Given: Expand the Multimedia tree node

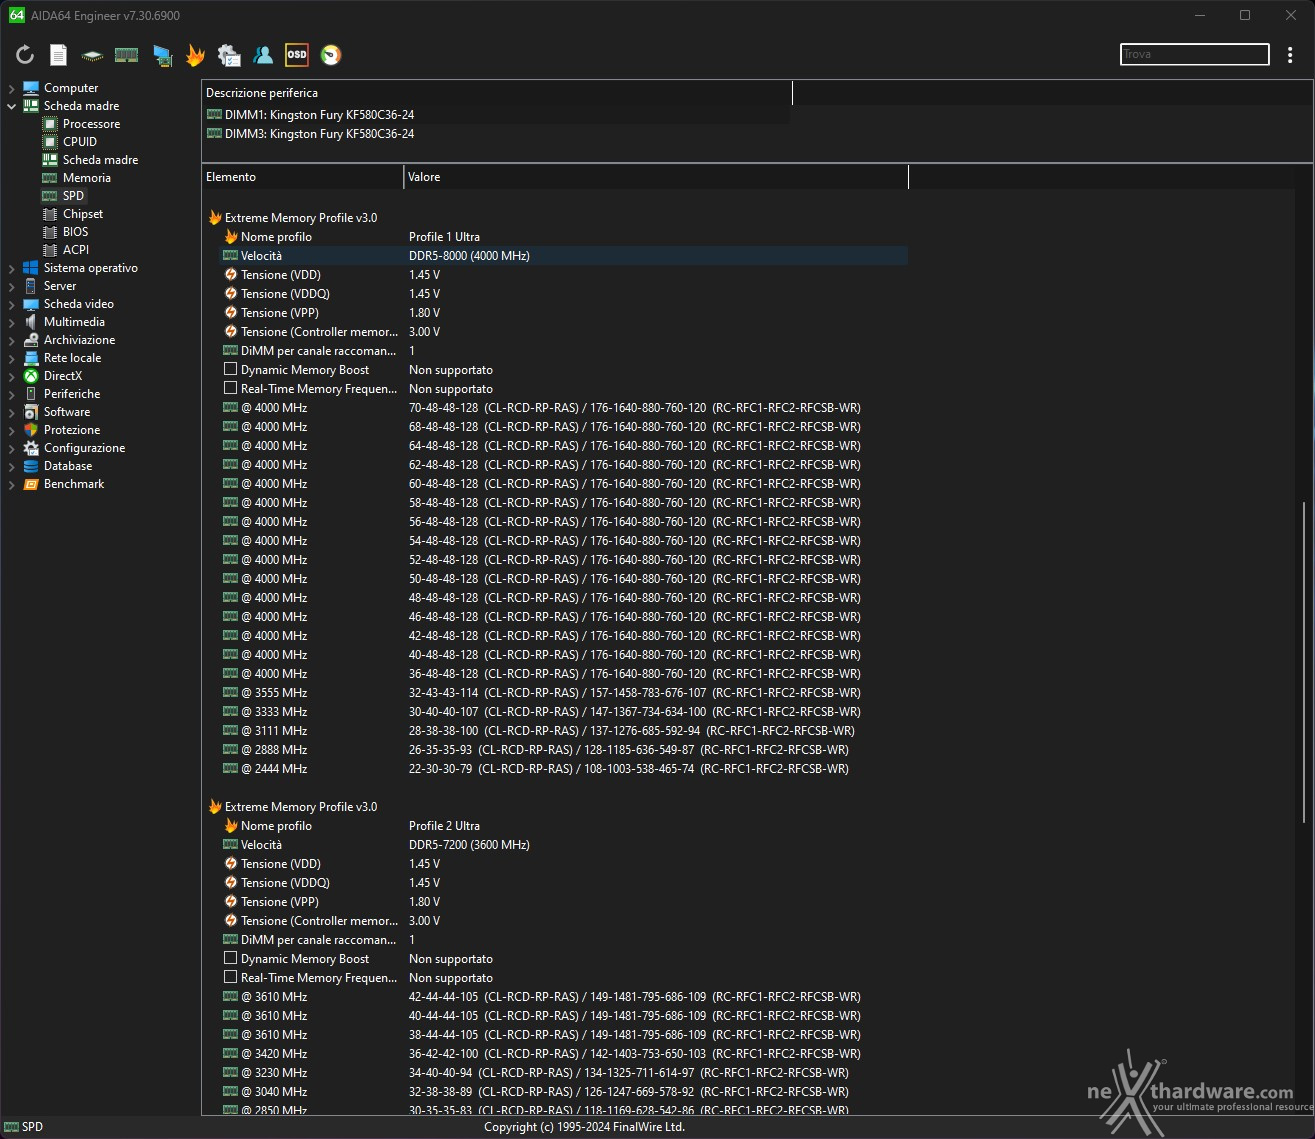Looking at the screenshot, I should pyautogui.click(x=11, y=322).
